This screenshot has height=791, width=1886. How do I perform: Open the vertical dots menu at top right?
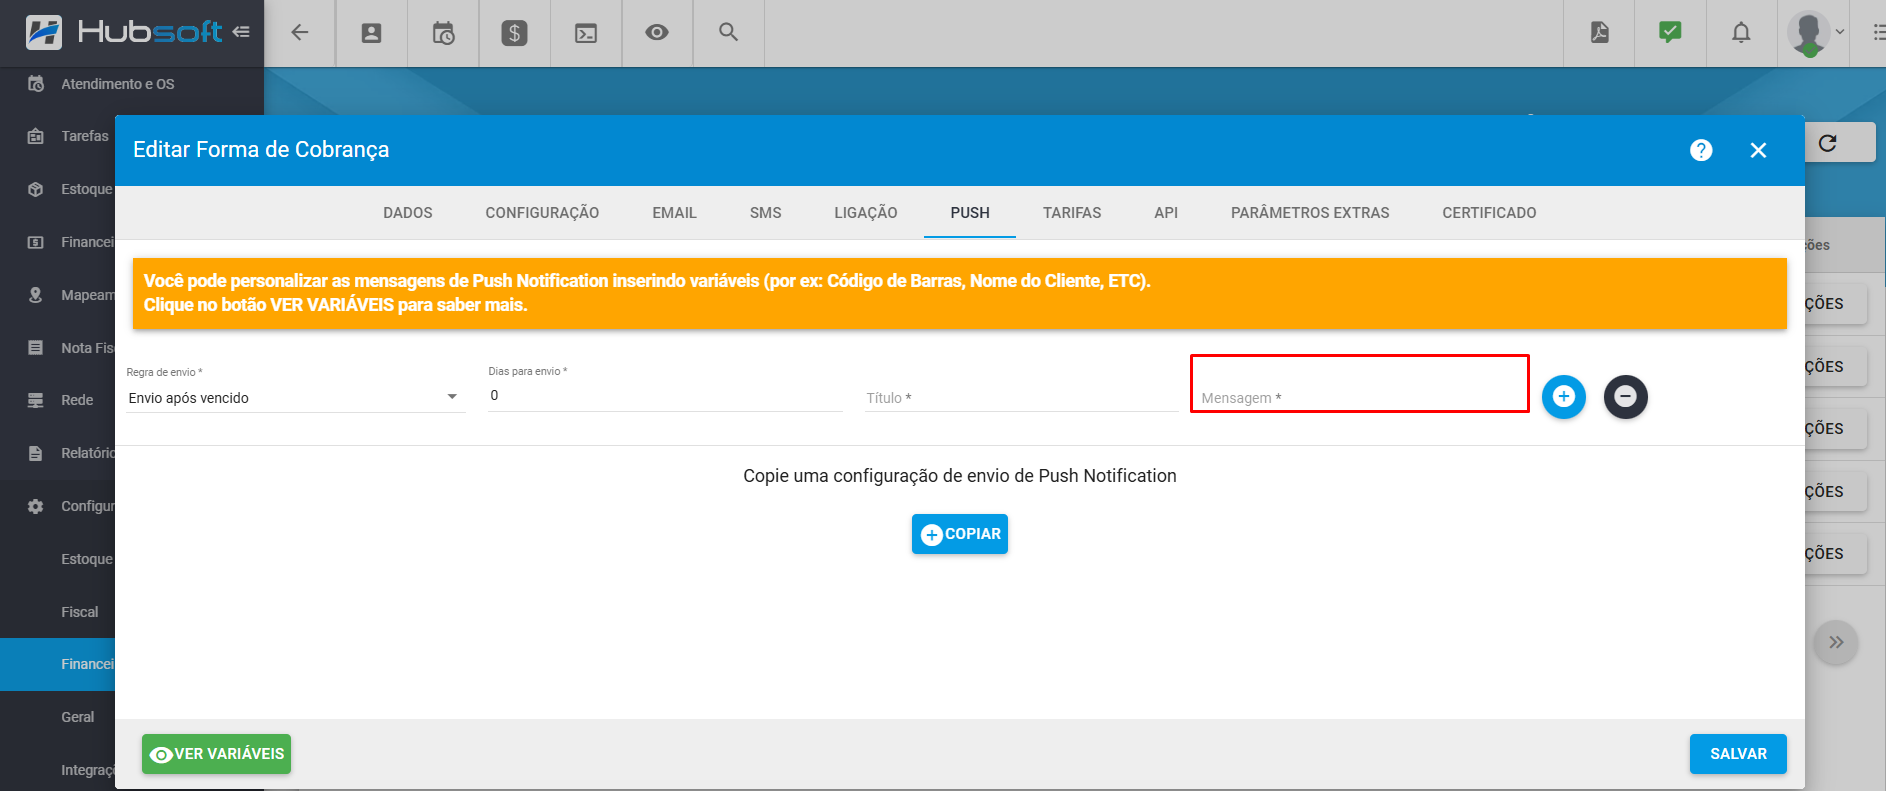(1878, 33)
